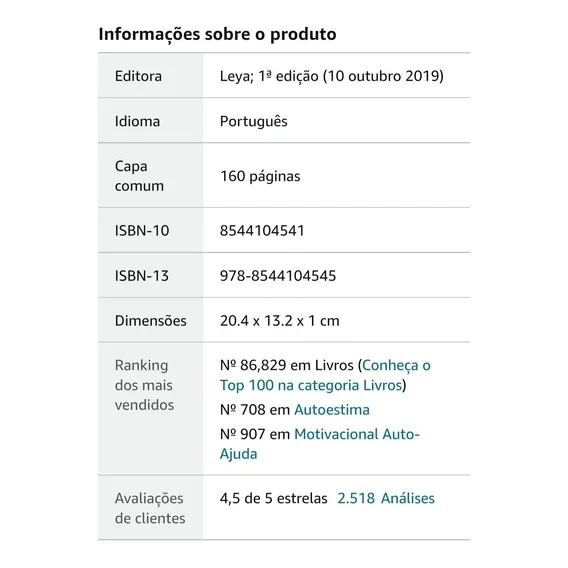
Task: Select the Avaliações de clientes label
Action: pyautogui.click(x=150, y=508)
